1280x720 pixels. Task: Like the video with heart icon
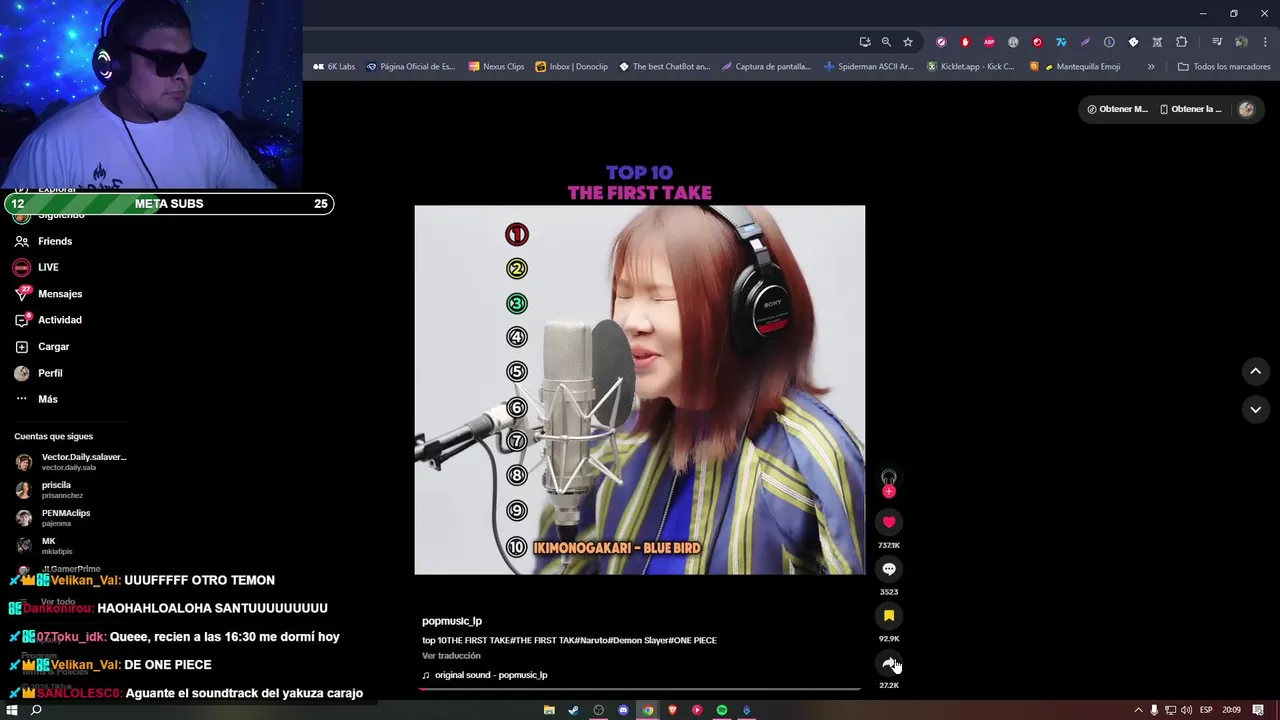coord(889,522)
